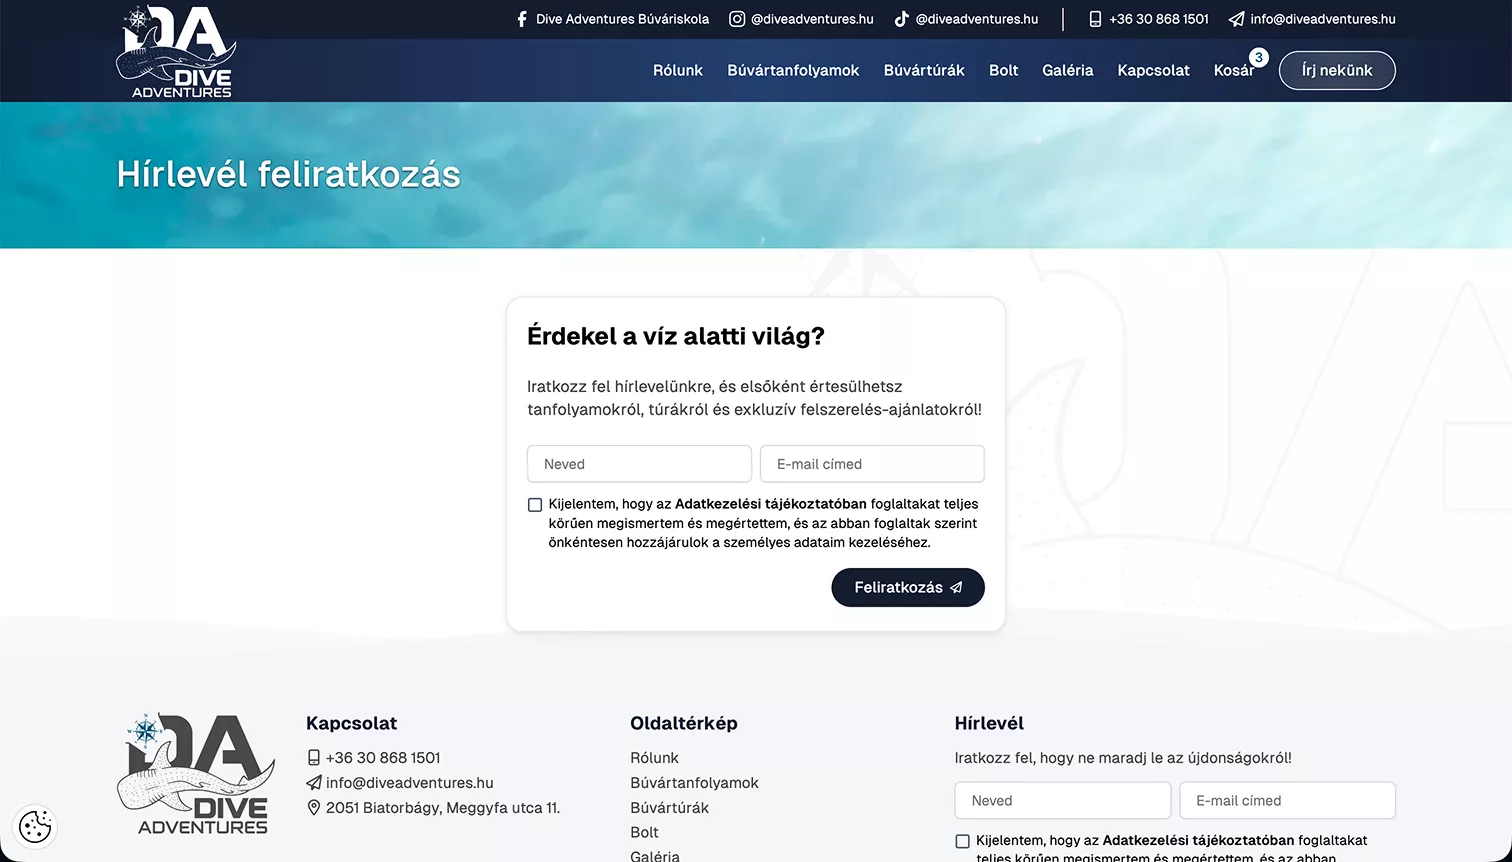This screenshot has height=862, width=1512.
Task: Open cookie settings icon
Action: (36, 827)
